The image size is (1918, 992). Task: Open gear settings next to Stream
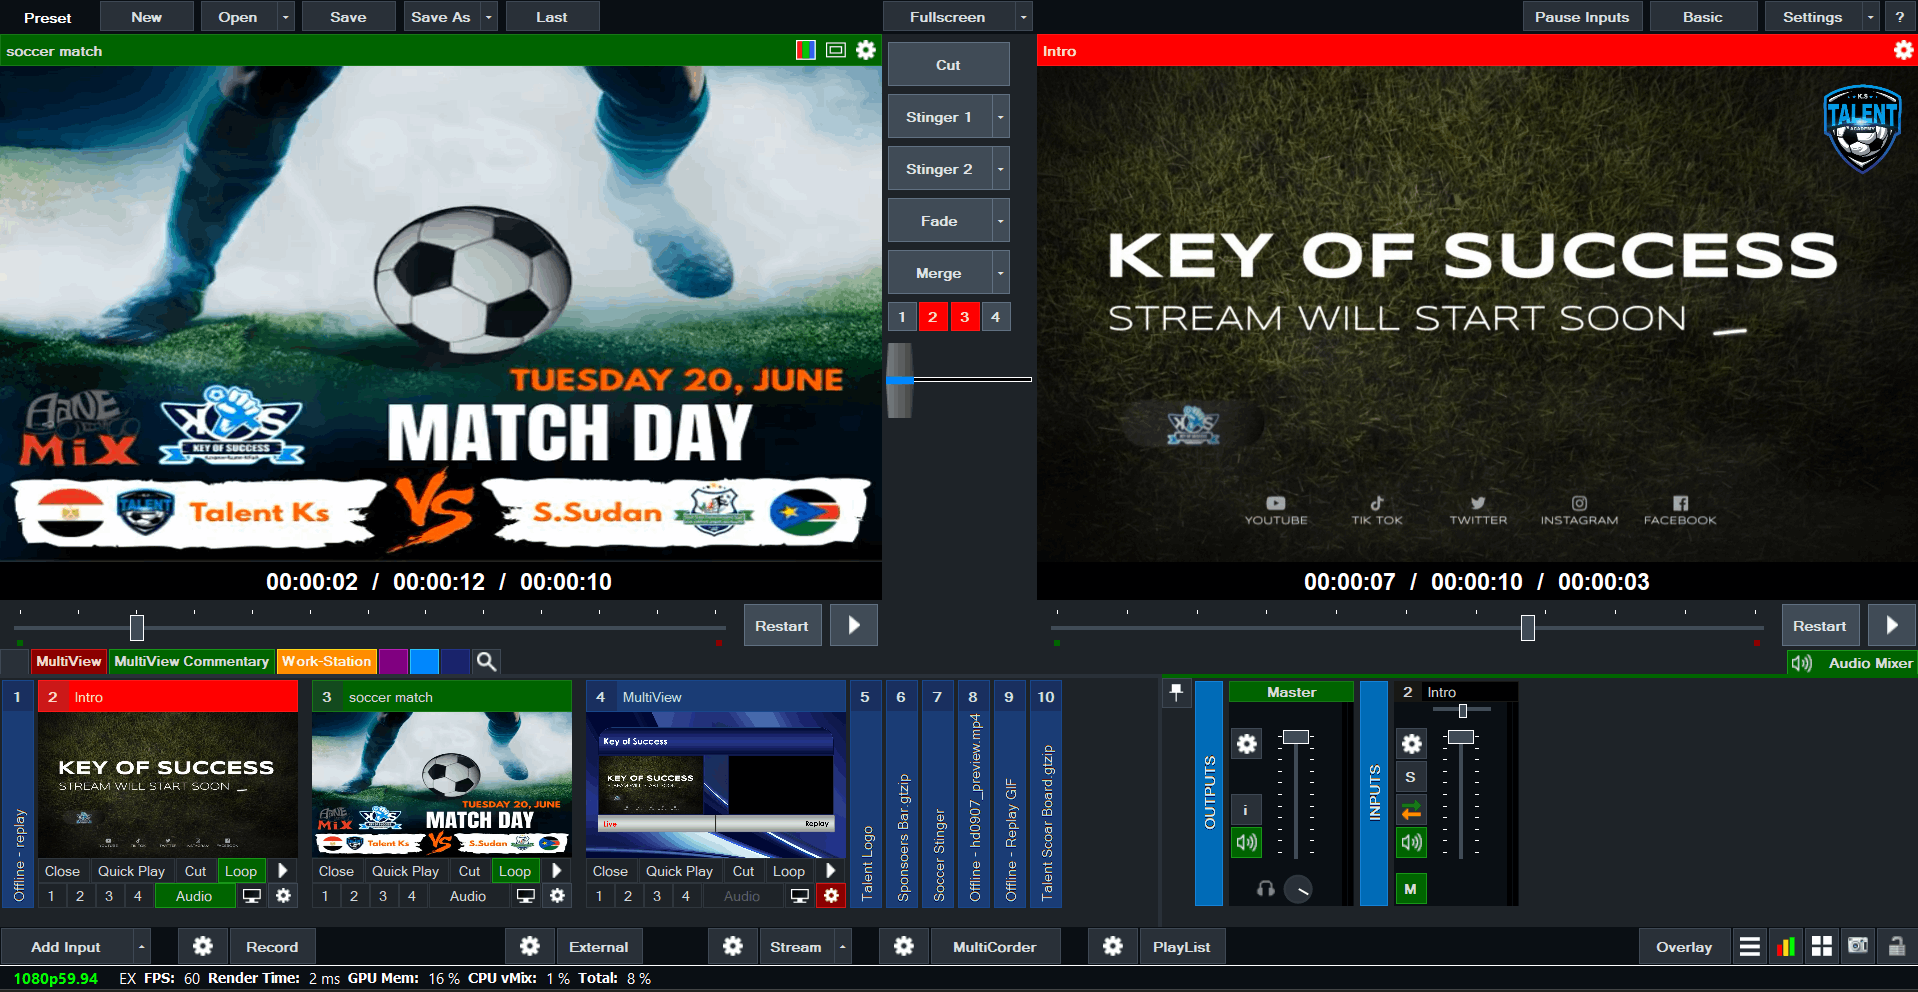(x=733, y=946)
